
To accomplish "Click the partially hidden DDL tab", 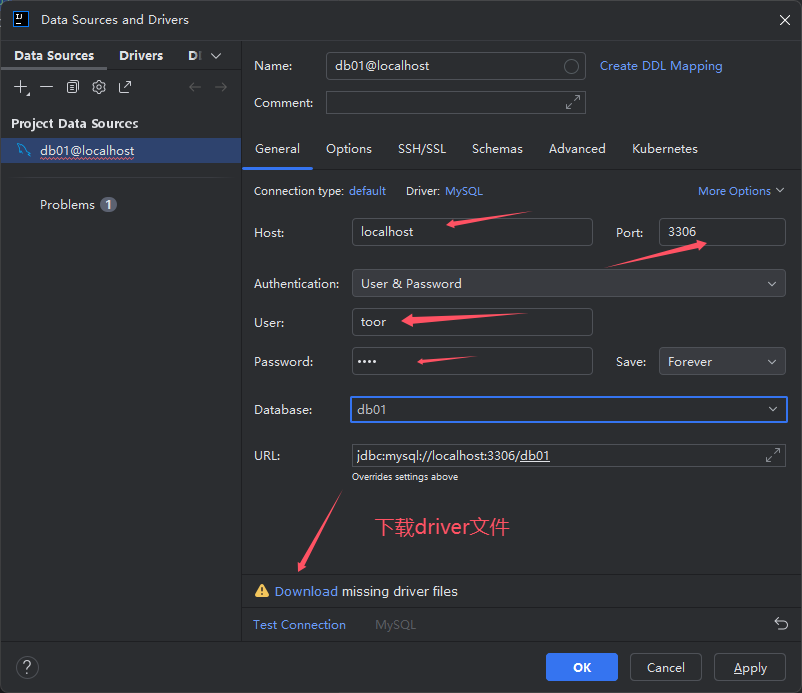I will [195, 55].
